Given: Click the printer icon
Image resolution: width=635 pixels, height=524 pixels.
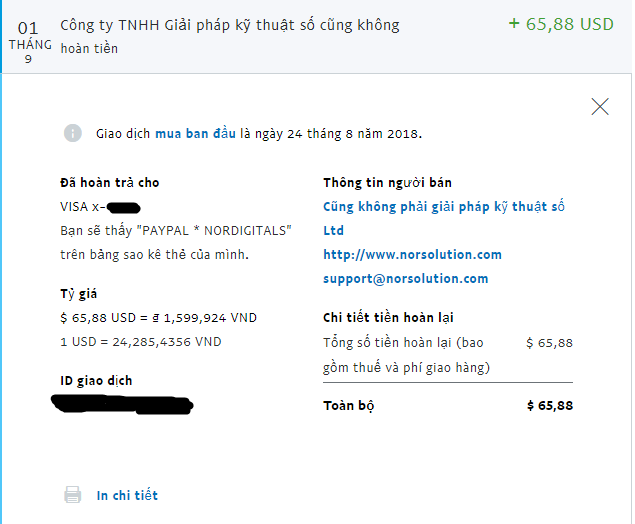Looking at the screenshot, I should [x=72, y=495].
